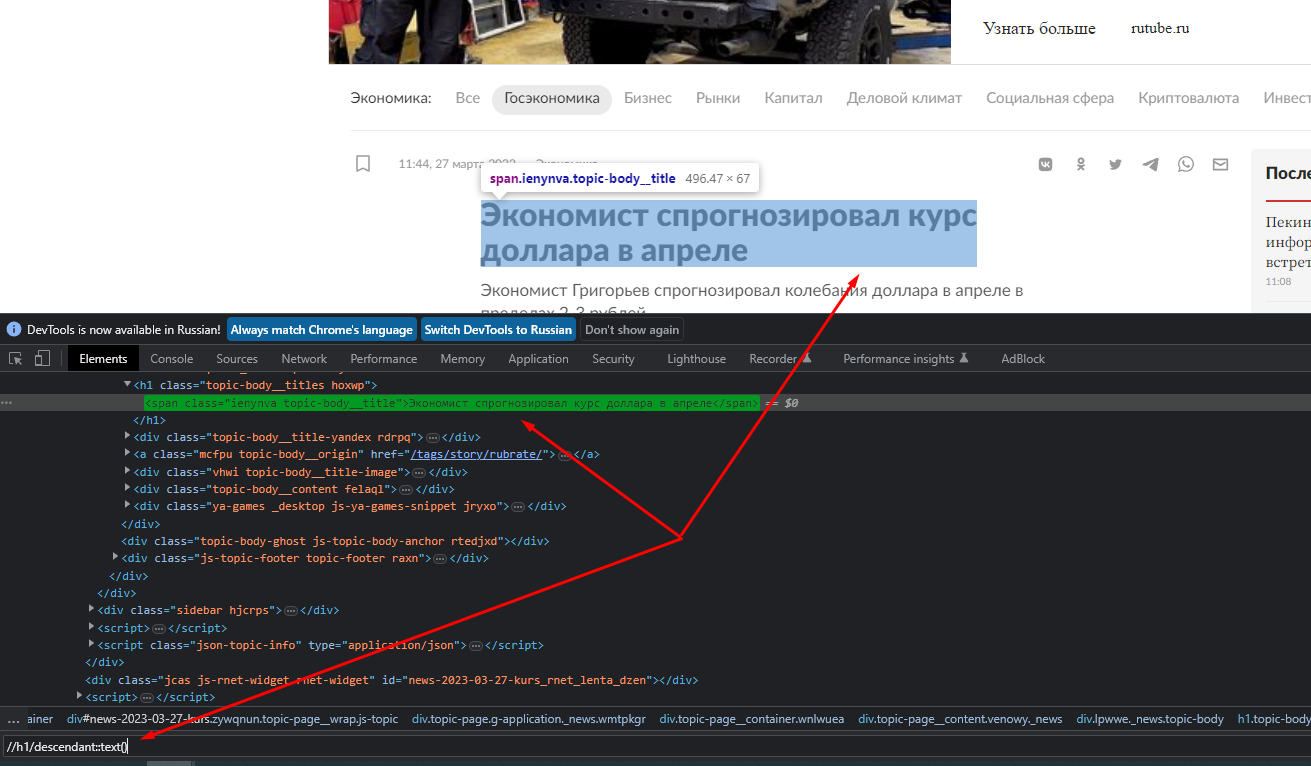1311x766 pixels.
Task: Share the article on Twitter
Action: [x=1116, y=164]
